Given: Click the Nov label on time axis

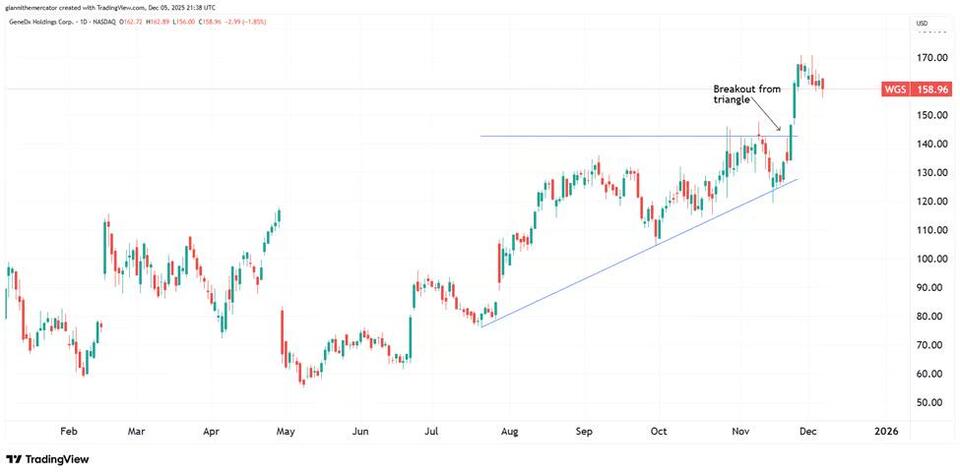Looking at the screenshot, I should tap(741, 432).
